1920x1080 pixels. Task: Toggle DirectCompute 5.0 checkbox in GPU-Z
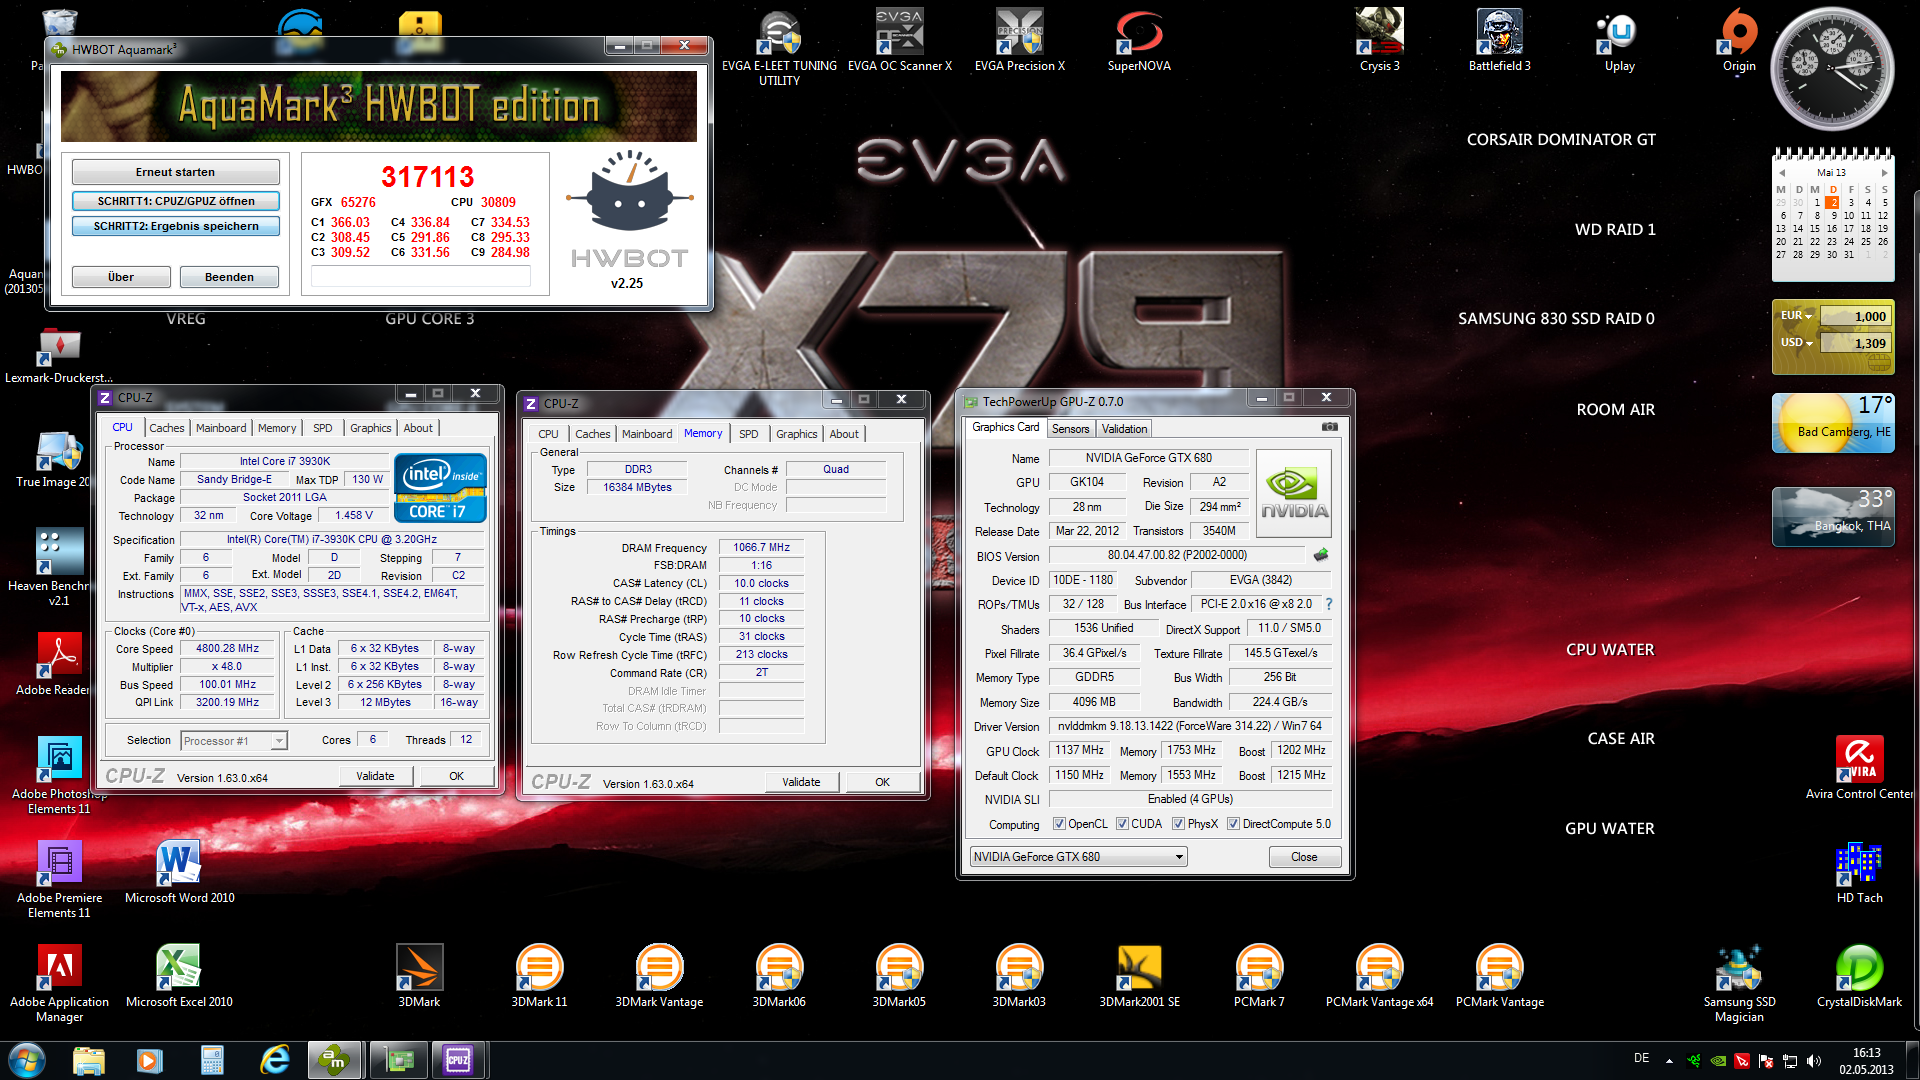tap(1234, 824)
